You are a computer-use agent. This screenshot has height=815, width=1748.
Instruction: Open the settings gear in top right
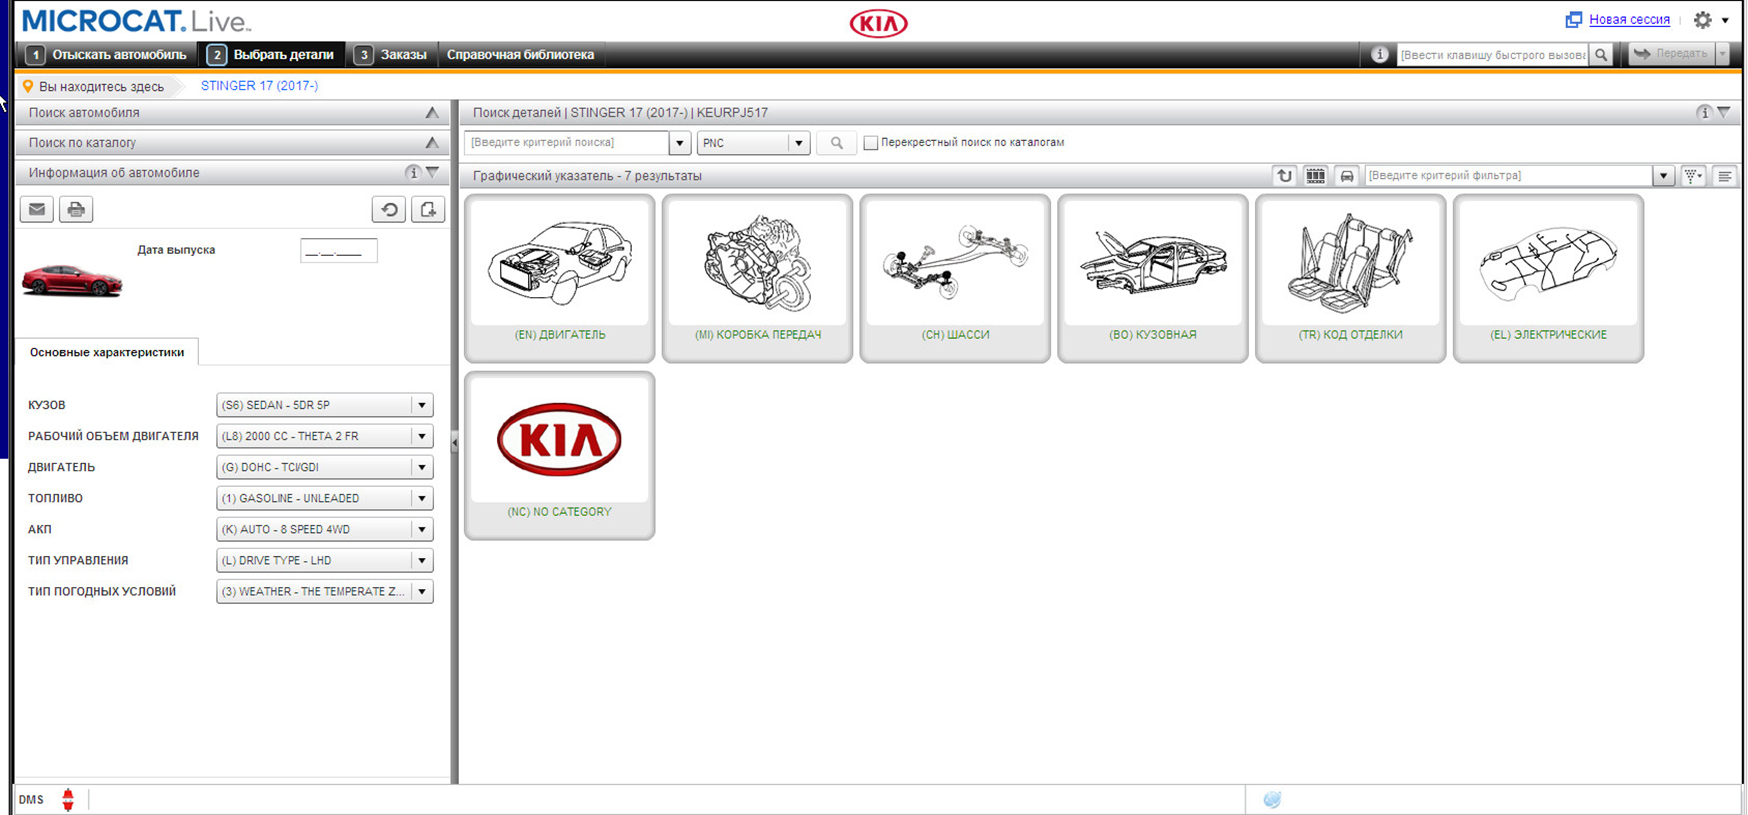[1703, 20]
